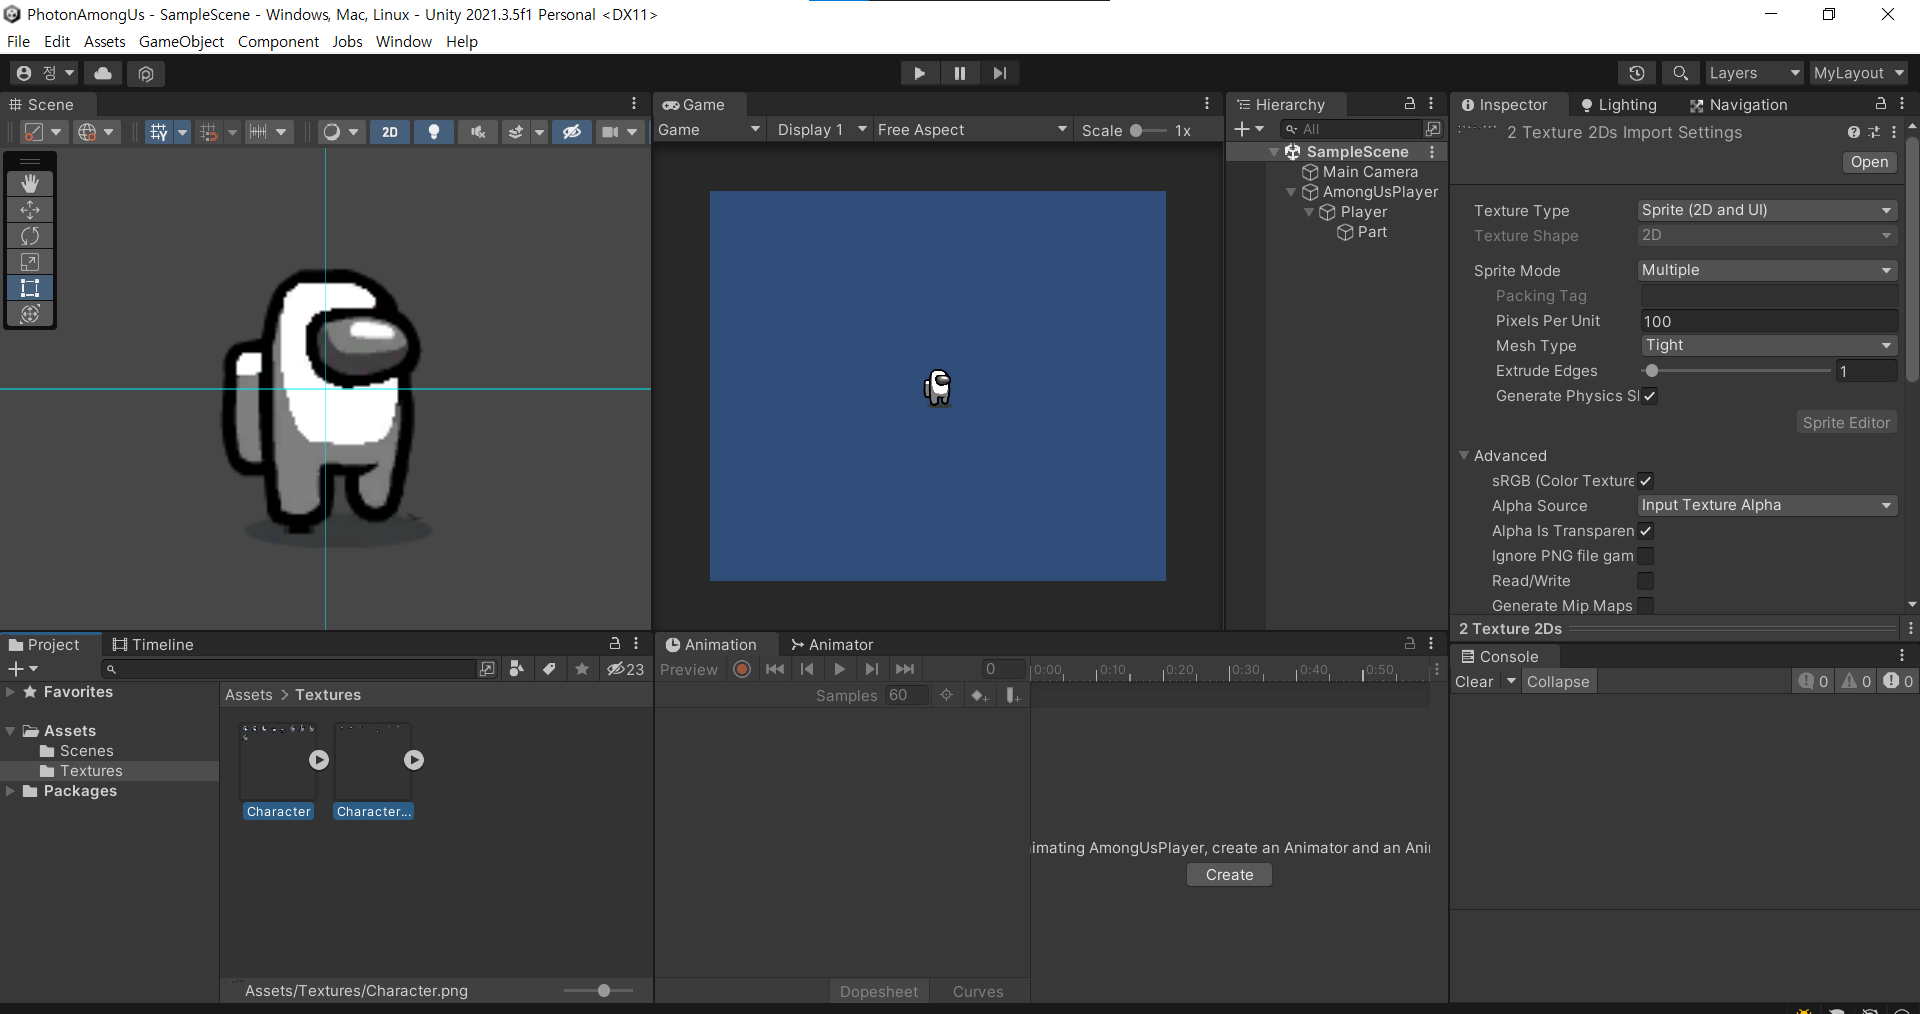This screenshot has width=1920, height=1014.
Task: Click the Open button in Inspector
Action: coord(1869,162)
